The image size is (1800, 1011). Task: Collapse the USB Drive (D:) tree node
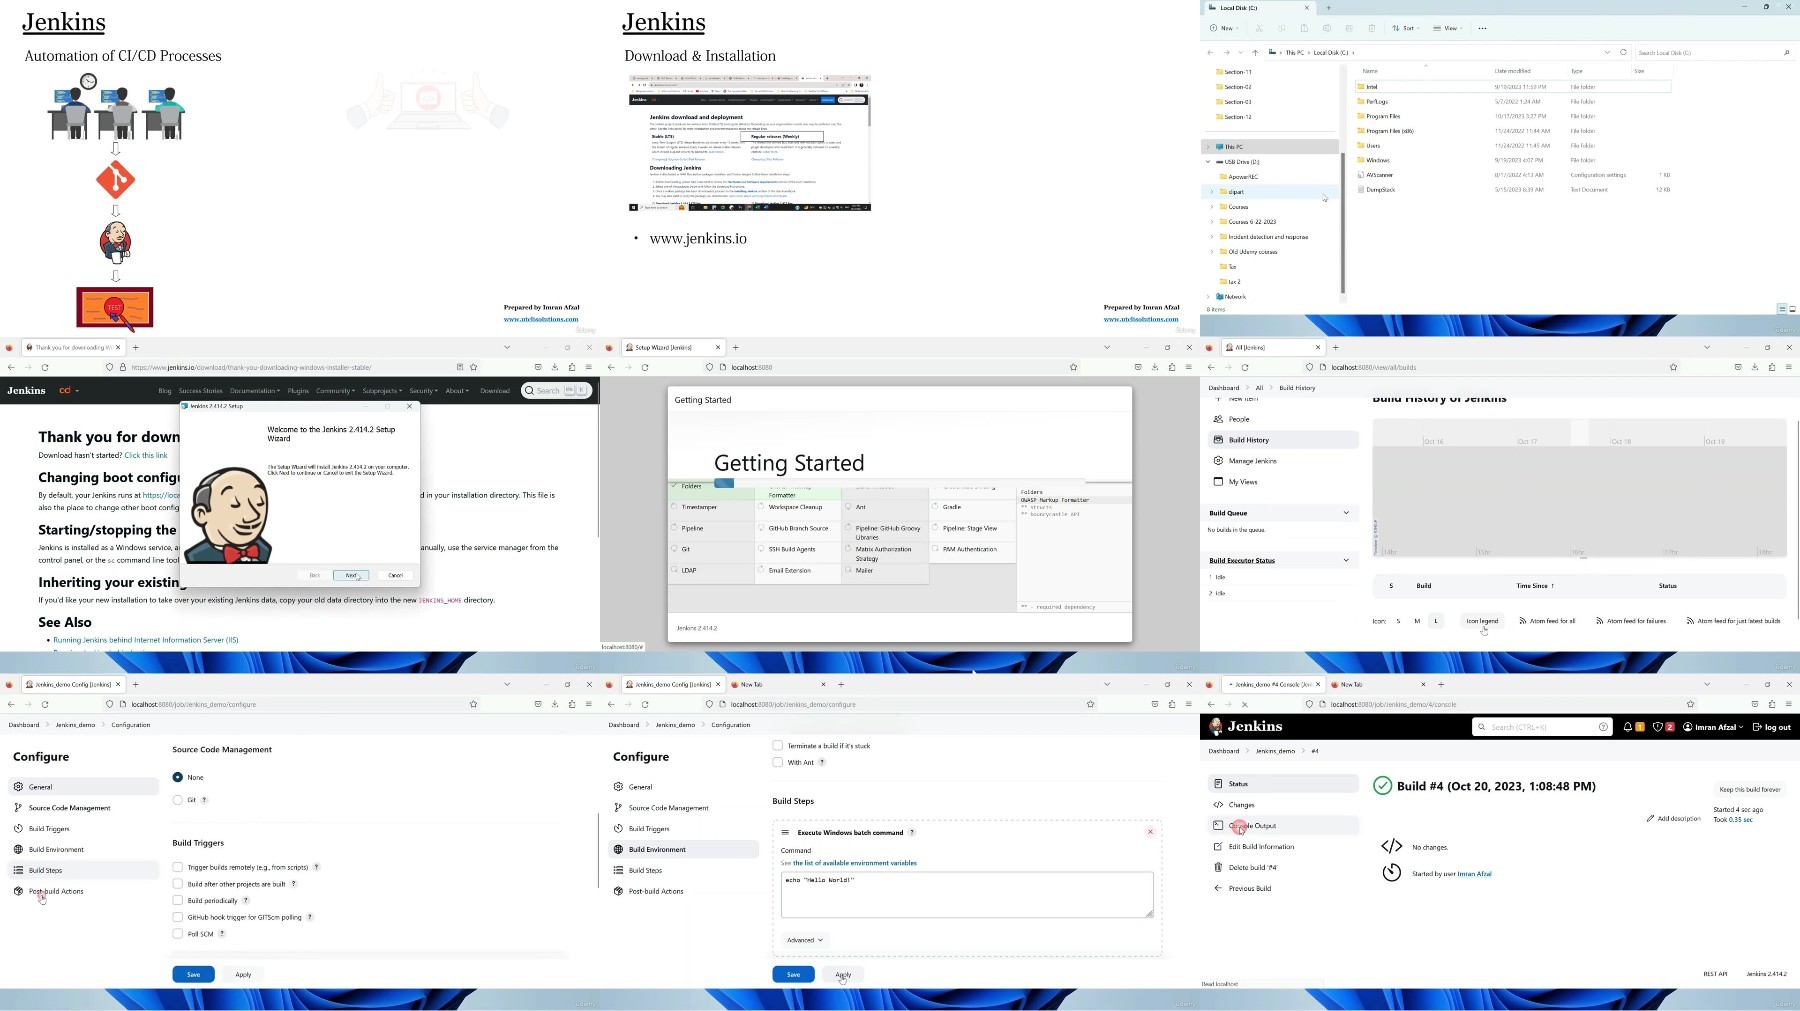click(1208, 162)
